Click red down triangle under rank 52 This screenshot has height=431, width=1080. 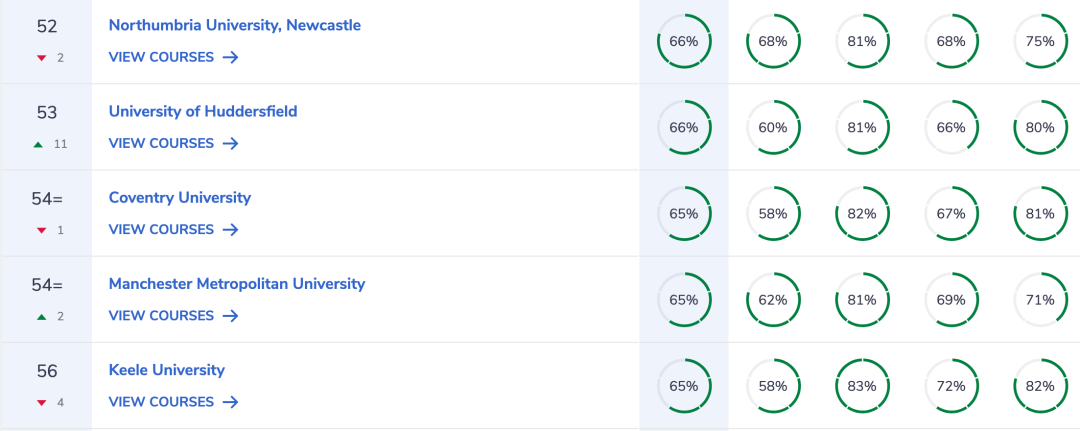click(41, 59)
